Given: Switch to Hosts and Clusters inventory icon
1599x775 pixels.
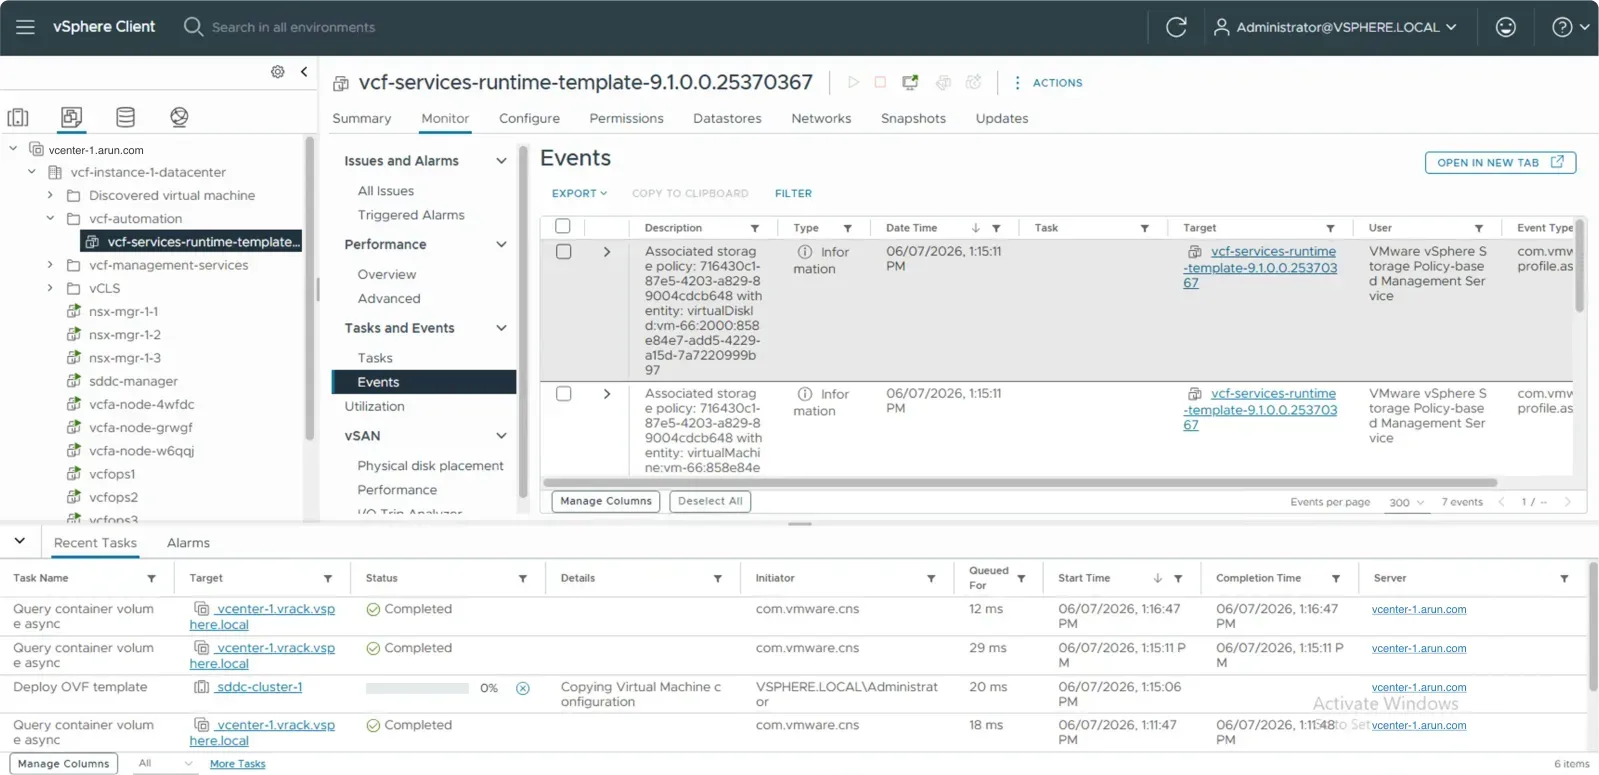Looking at the screenshot, I should pyautogui.click(x=18, y=117).
